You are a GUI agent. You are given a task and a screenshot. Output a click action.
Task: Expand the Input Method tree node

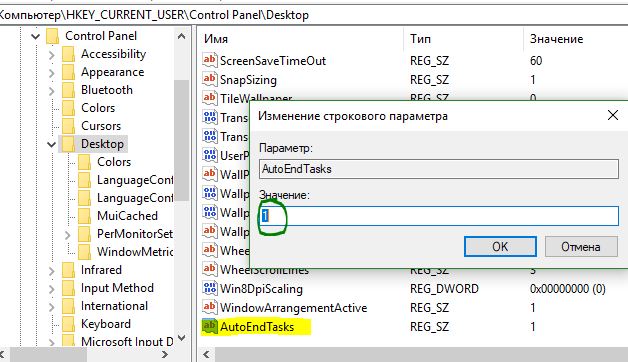click(52, 289)
